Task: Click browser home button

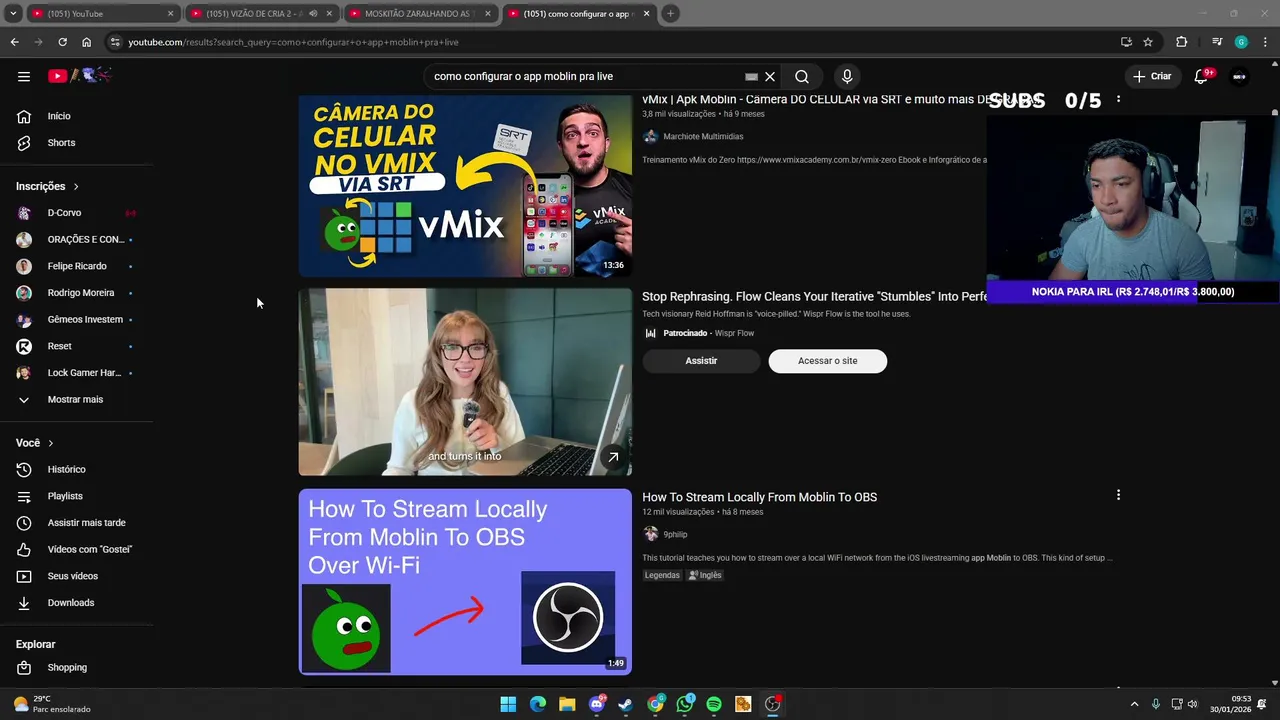Action: (x=86, y=42)
